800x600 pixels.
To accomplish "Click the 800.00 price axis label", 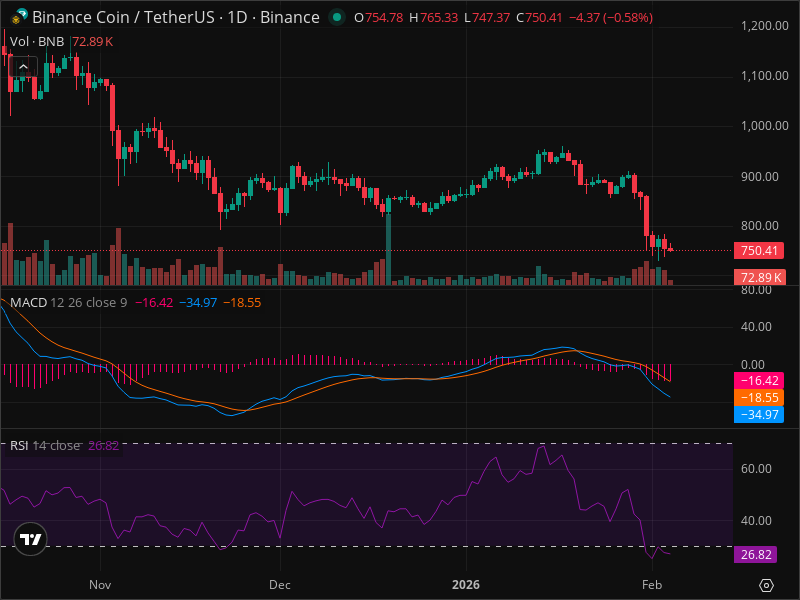I will pos(760,226).
